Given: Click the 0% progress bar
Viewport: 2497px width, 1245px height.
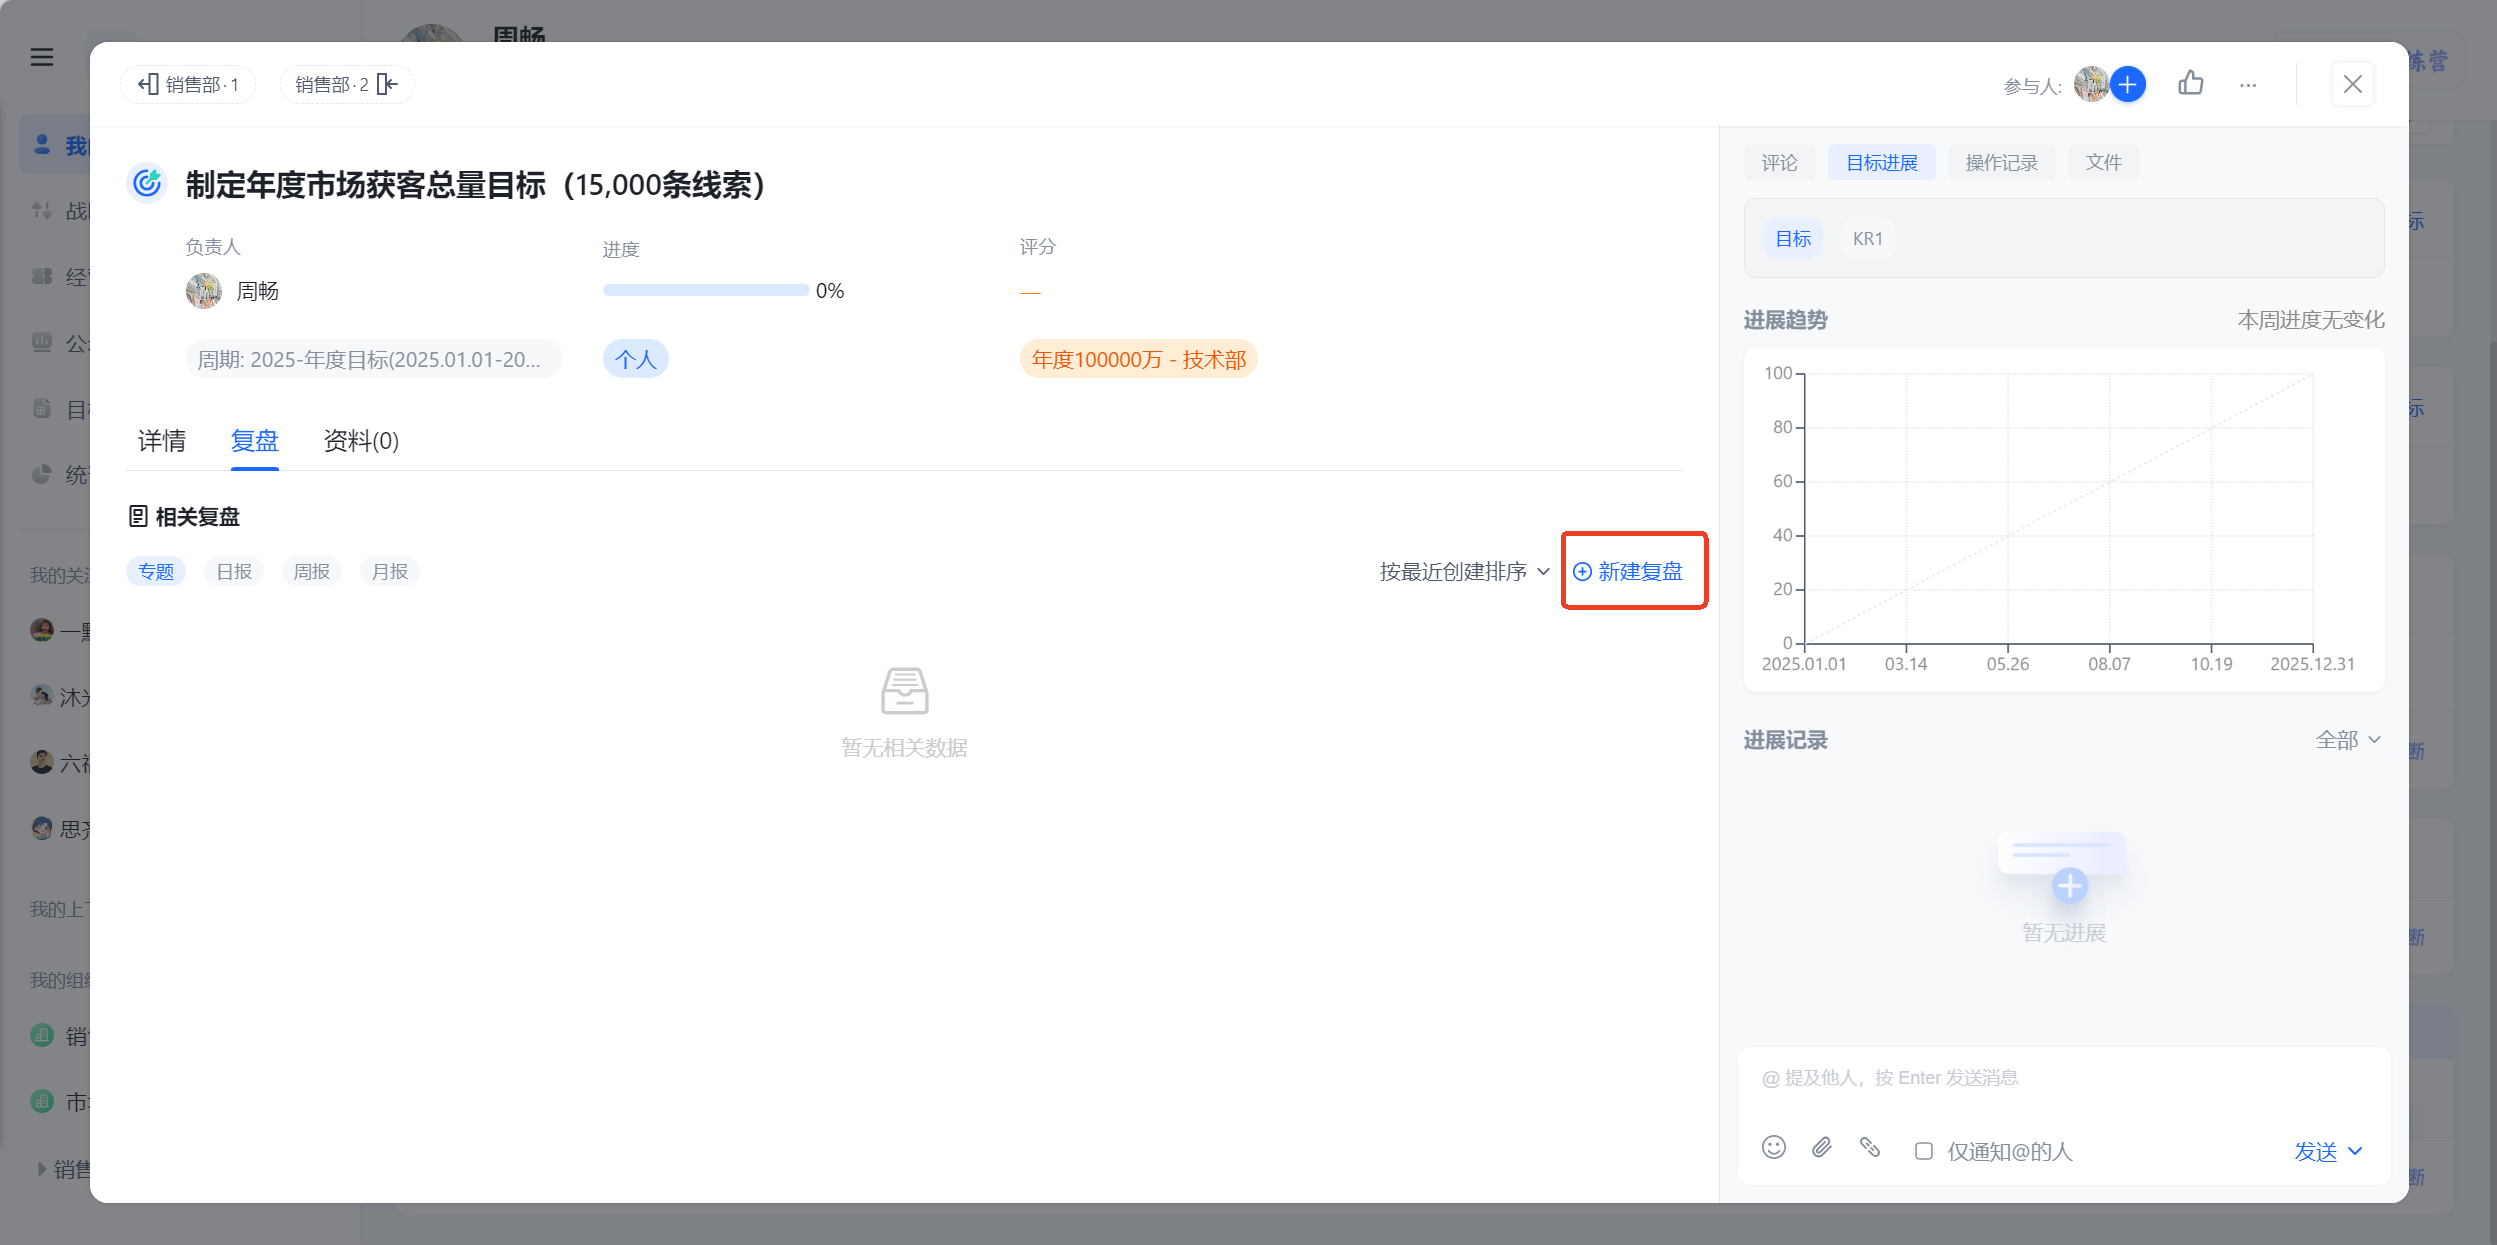Looking at the screenshot, I should 706,291.
